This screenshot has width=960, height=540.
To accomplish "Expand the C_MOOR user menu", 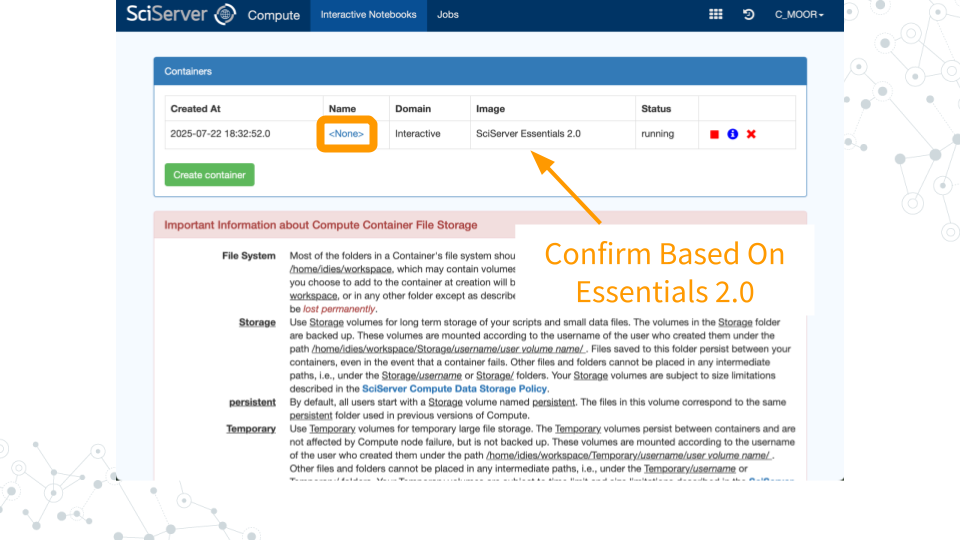I will click(x=799, y=15).
